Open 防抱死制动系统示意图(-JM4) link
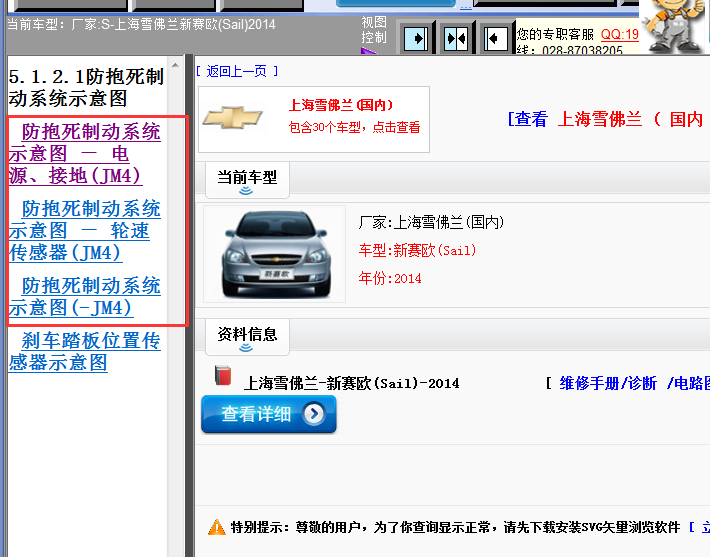The image size is (710, 557). pyautogui.click(x=85, y=297)
